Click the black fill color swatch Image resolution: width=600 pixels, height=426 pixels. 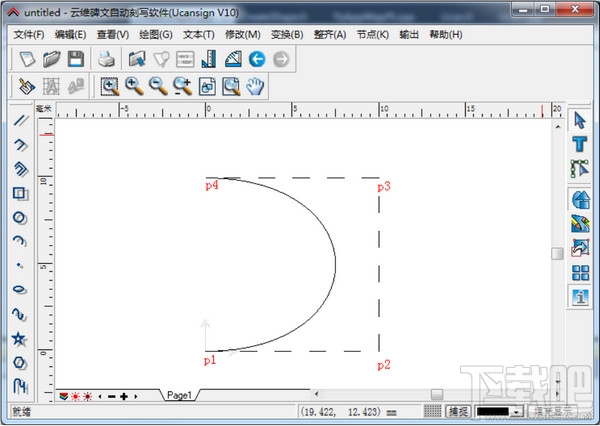(494, 411)
